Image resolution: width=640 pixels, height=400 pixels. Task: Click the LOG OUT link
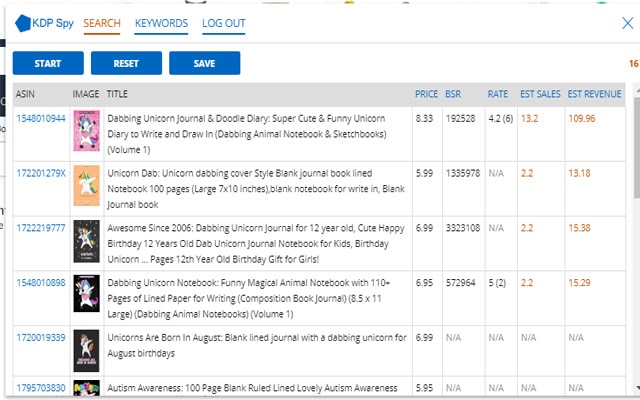tap(224, 23)
